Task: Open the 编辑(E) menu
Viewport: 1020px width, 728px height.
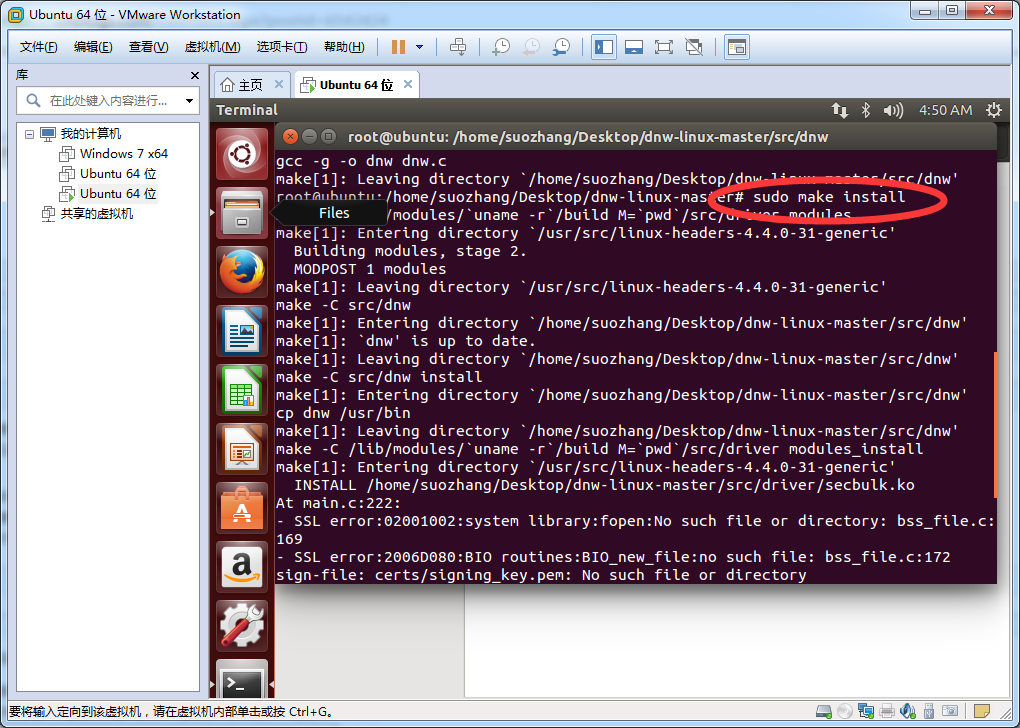Action: [x=93, y=47]
